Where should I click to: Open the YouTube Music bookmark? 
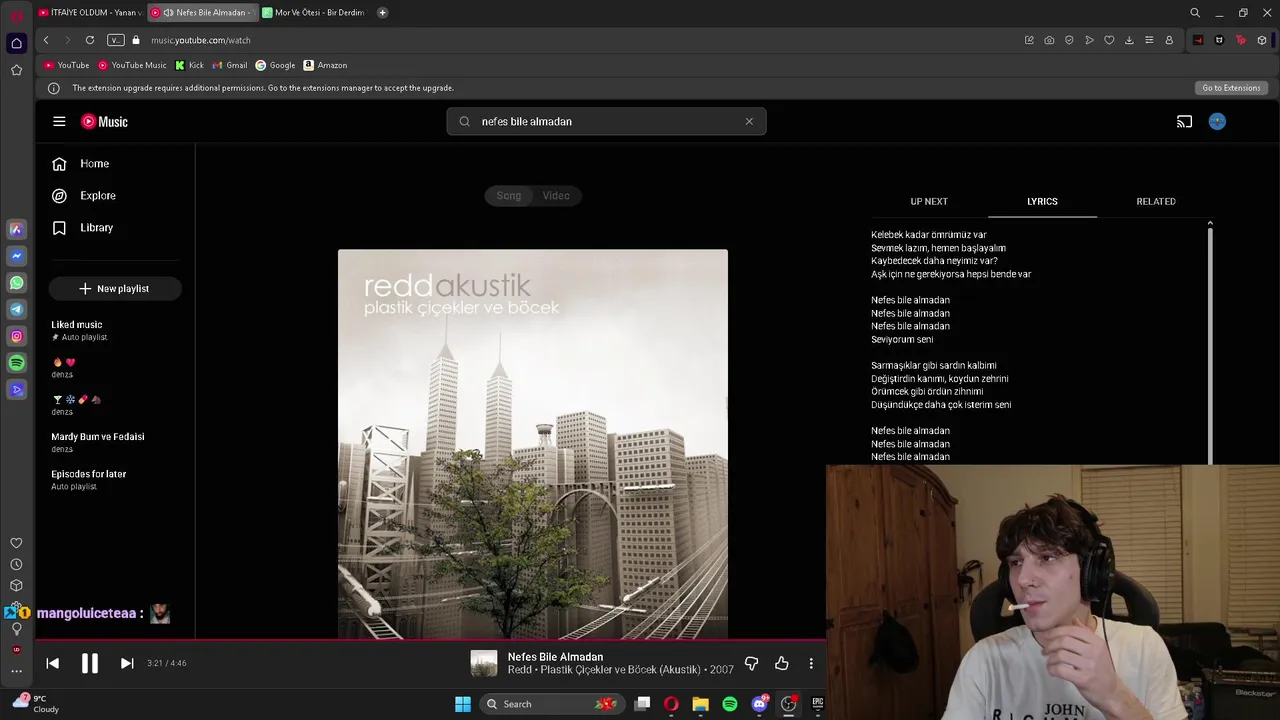(132, 65)
